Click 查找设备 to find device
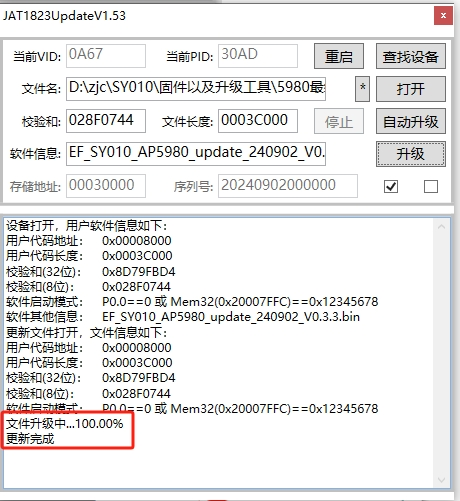 411,56
